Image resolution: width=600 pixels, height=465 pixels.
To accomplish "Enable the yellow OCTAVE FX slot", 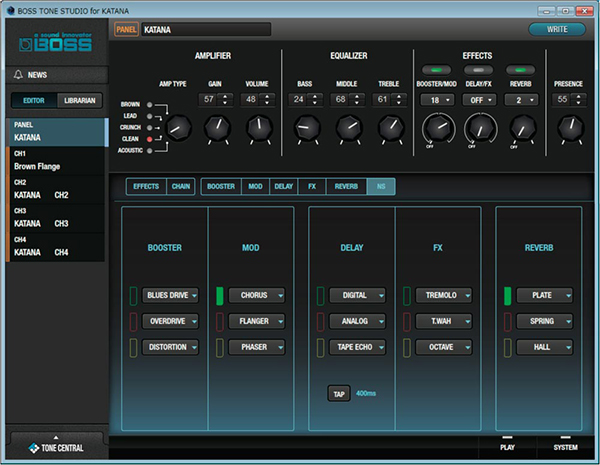I will point(407,348).
